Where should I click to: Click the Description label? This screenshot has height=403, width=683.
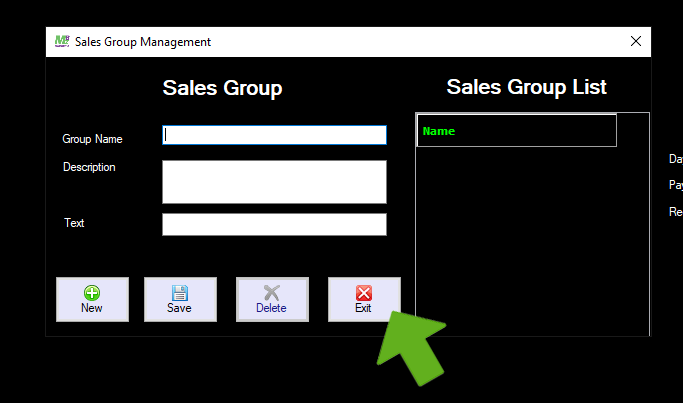tap(89, 167)
